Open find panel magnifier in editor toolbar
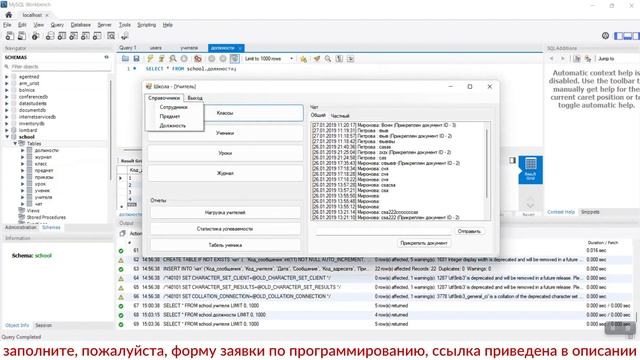Viewport: 640px width, 360px height. tap(328, 59)
